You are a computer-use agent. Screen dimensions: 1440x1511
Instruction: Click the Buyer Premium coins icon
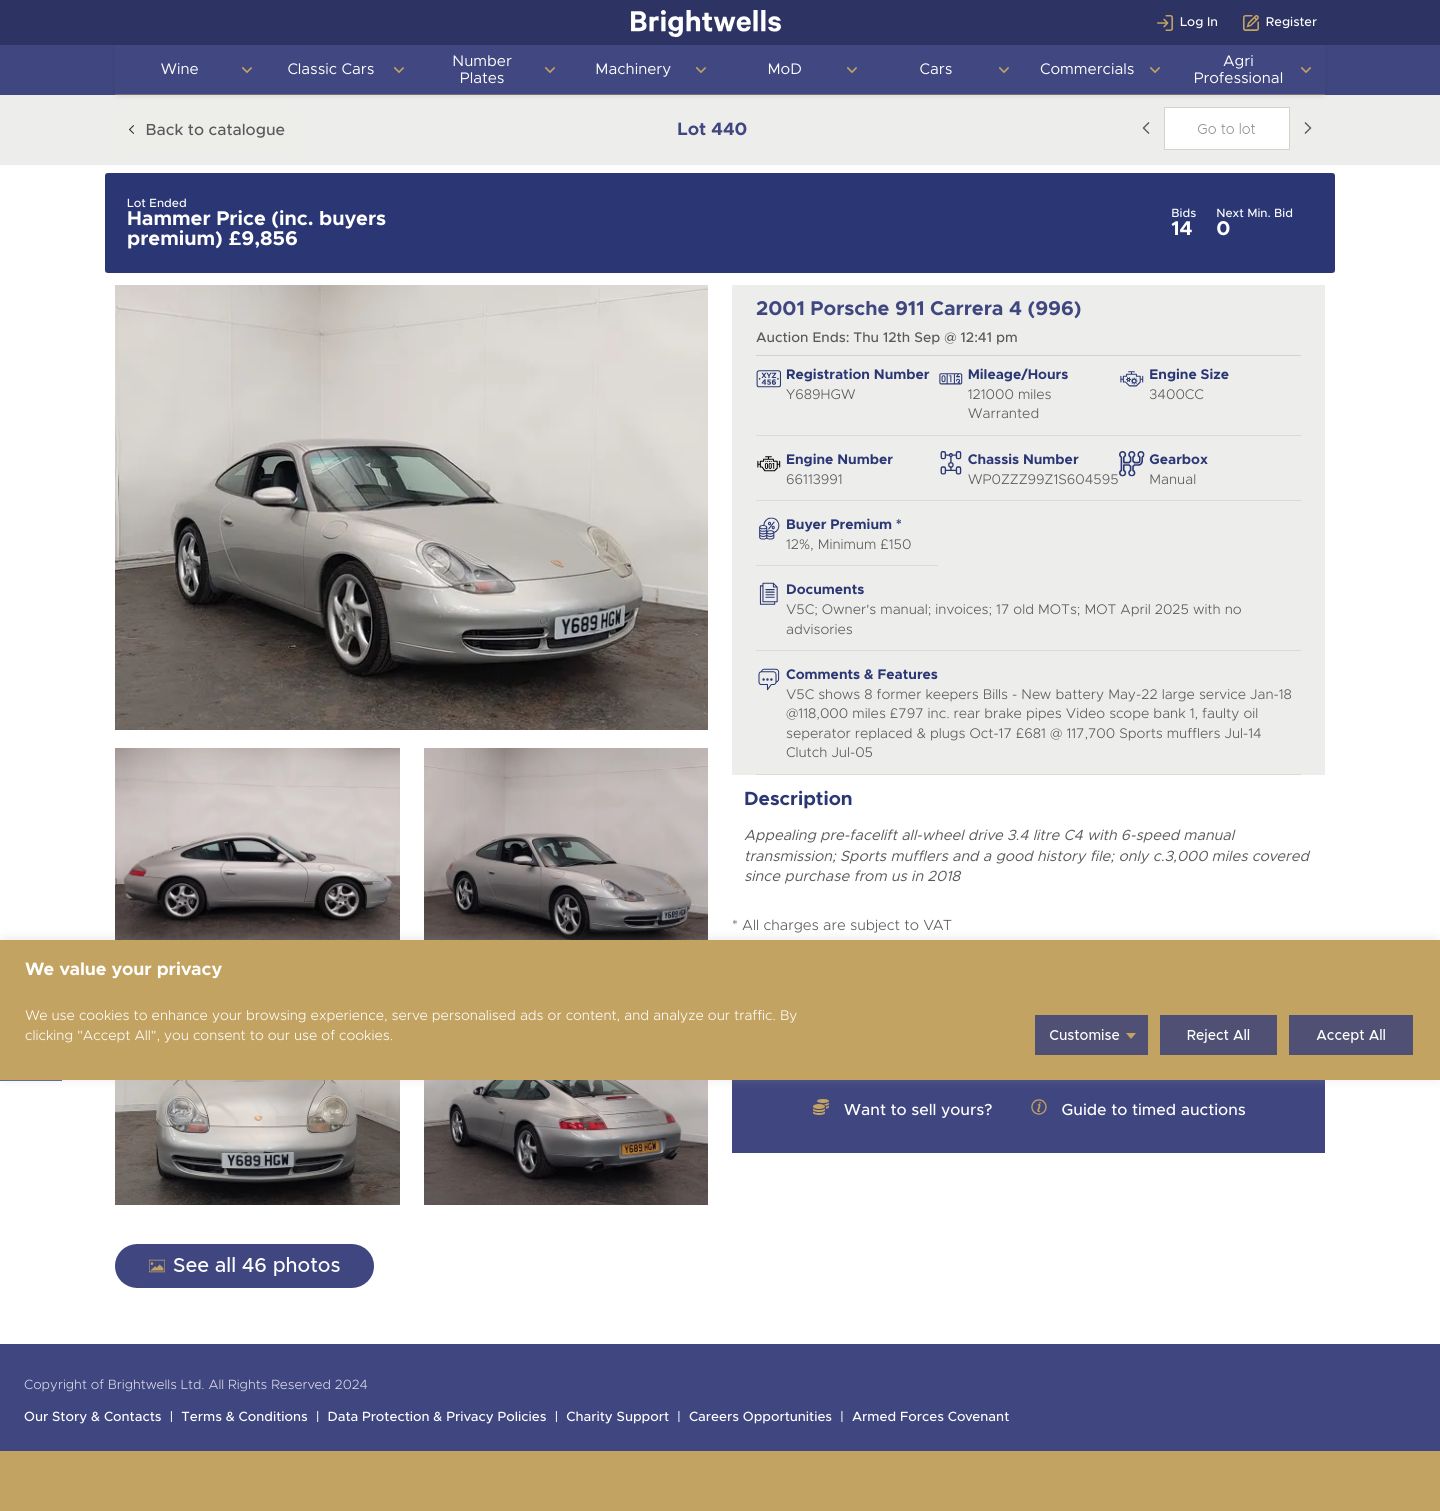coord(768,529)
